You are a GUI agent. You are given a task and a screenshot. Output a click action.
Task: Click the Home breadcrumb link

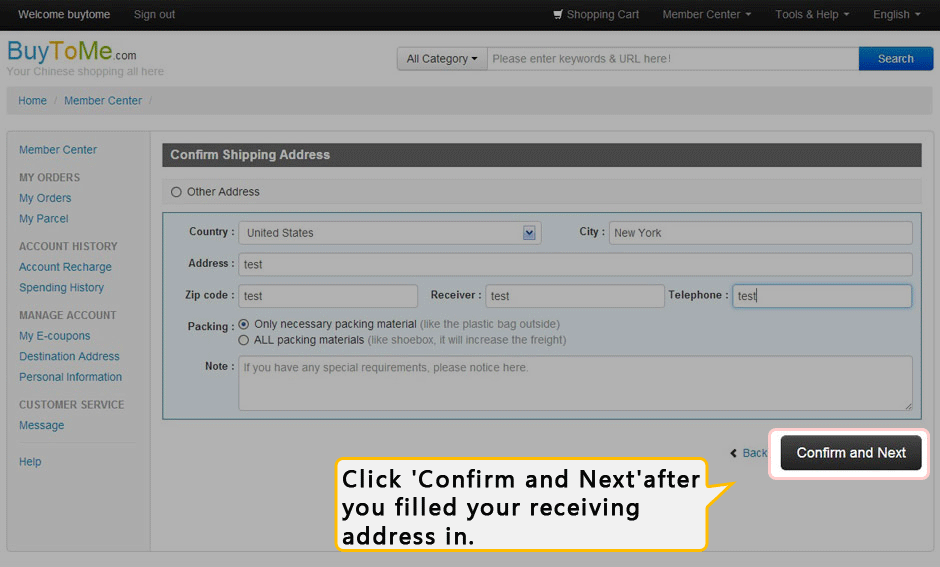coord(32,101)
